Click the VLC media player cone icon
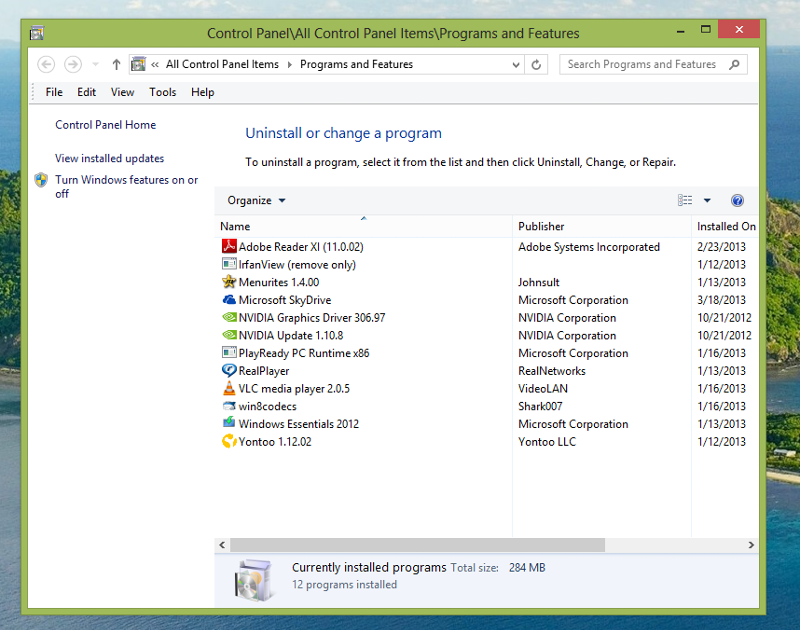Screen dimensions: 800x630 [x=229, y=388]
